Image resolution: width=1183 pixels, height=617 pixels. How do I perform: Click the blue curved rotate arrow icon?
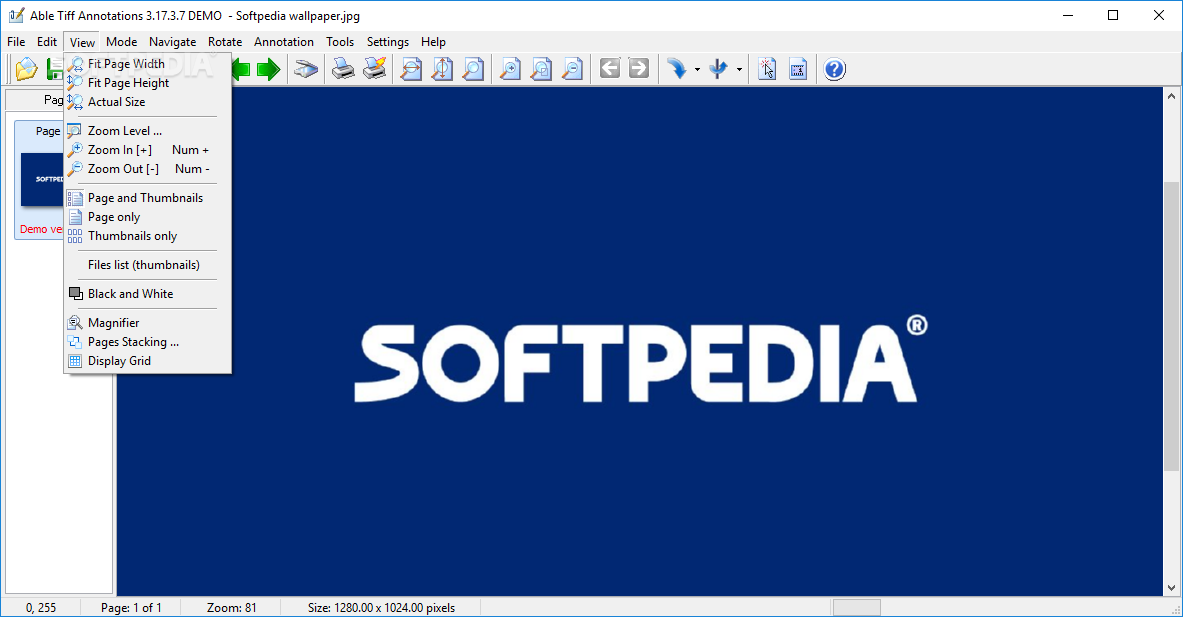pyautogui.click(x=677, y=69)
